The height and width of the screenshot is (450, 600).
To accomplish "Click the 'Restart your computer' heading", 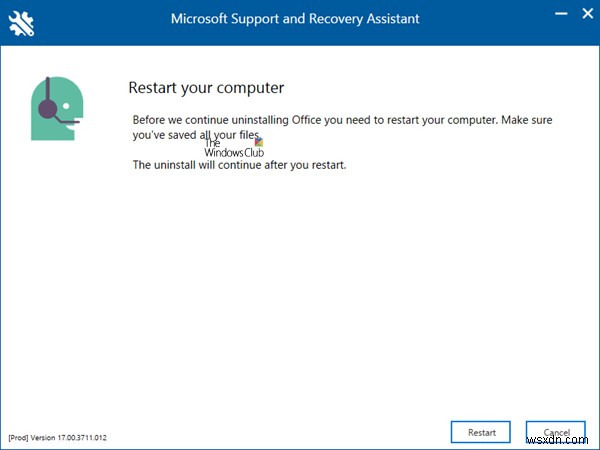I will point(206,88).
